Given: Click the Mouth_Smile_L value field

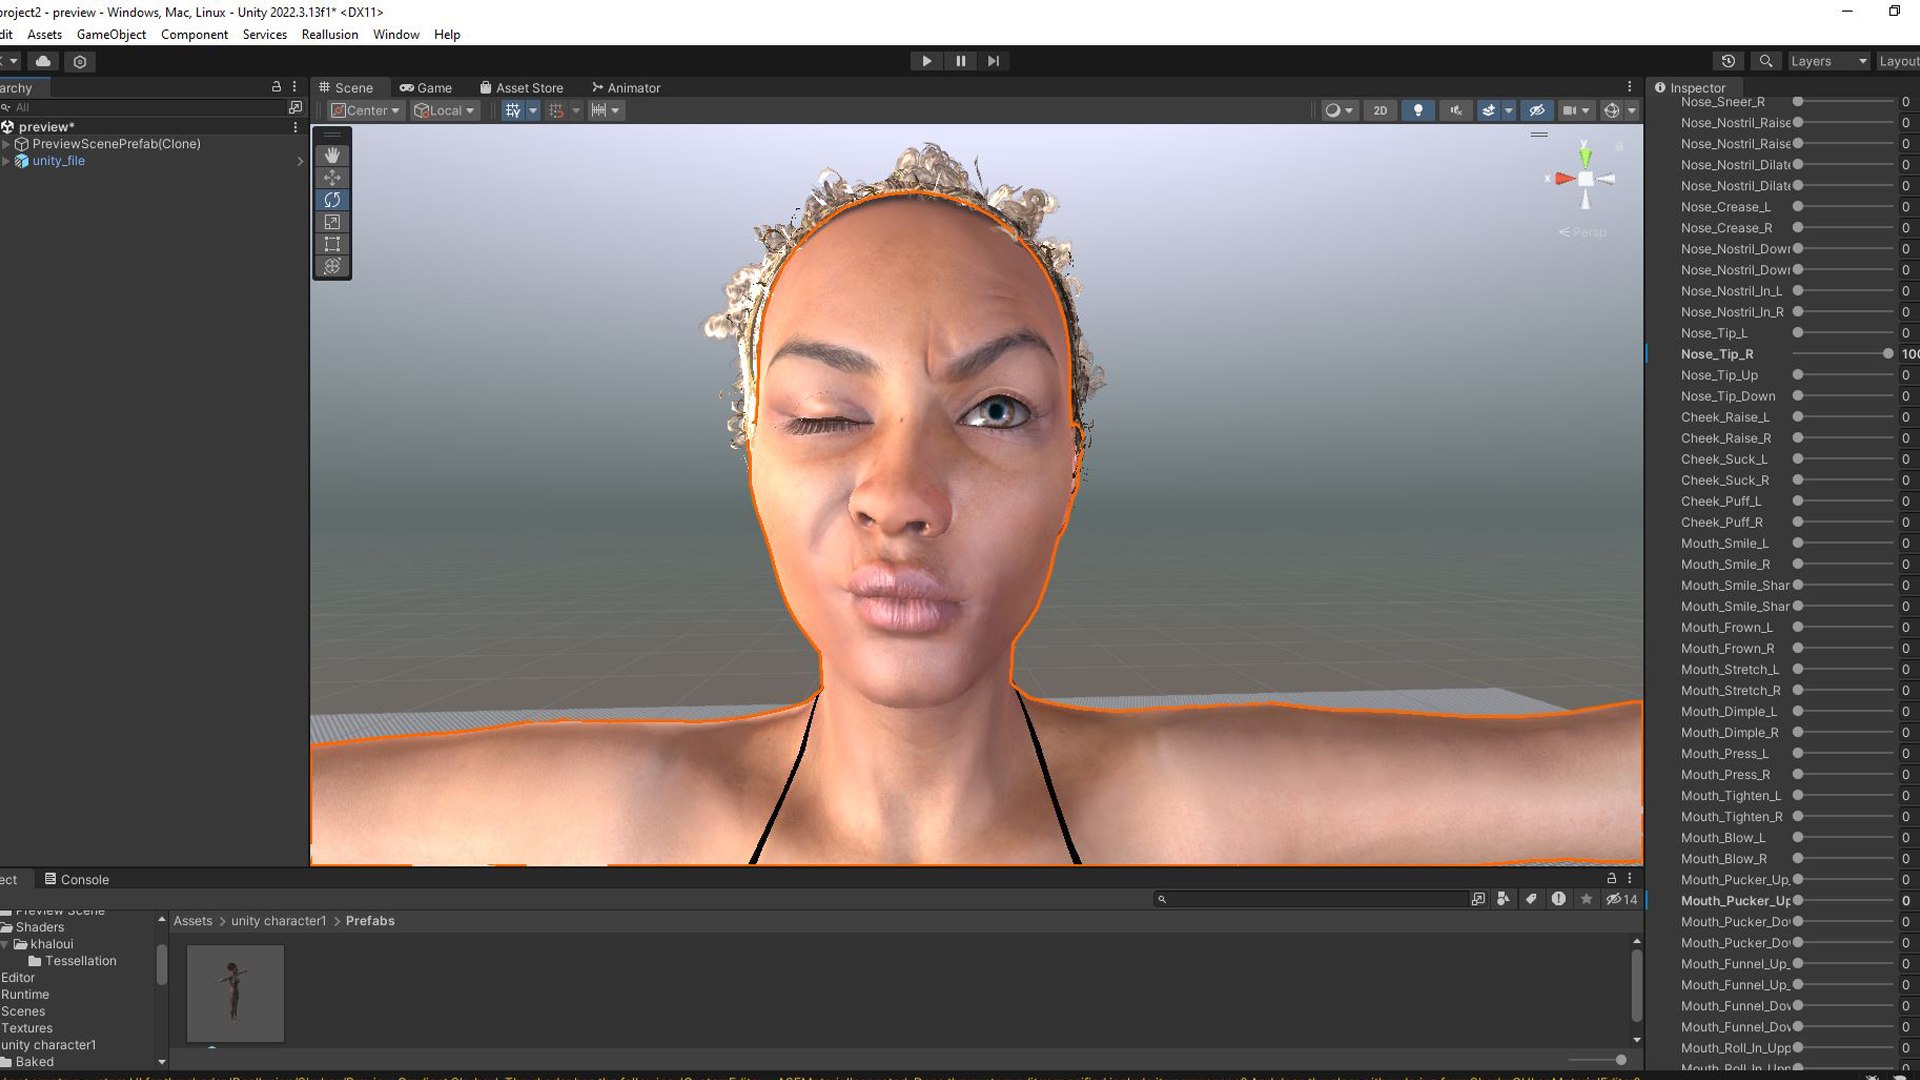Looking at the screenshot, I should click(1909, 543).
